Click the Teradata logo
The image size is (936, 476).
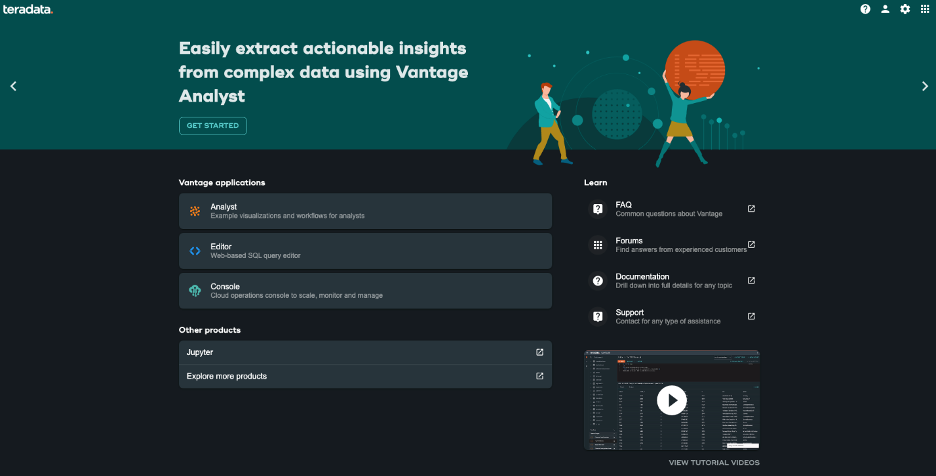click(27, 9)
